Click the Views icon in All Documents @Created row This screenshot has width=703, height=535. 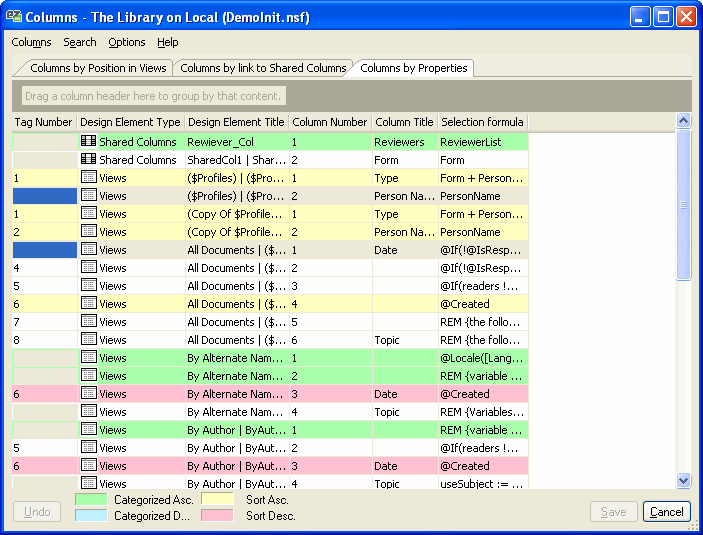(x=88, y=304)
